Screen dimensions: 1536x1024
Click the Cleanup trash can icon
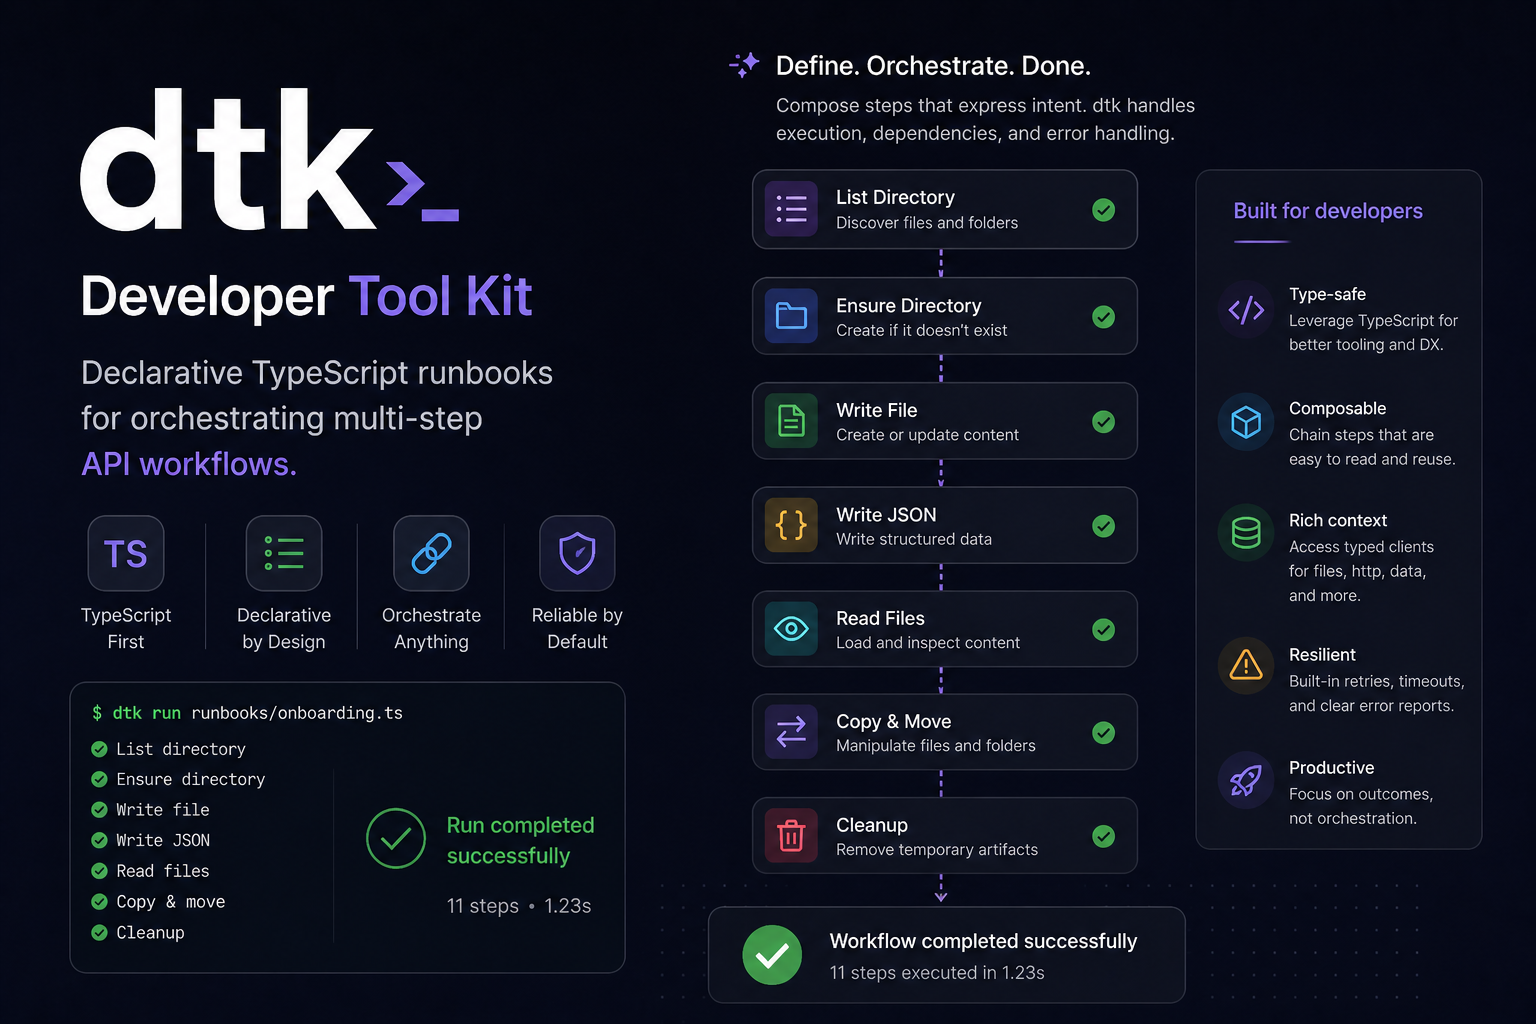click(791, 835)
